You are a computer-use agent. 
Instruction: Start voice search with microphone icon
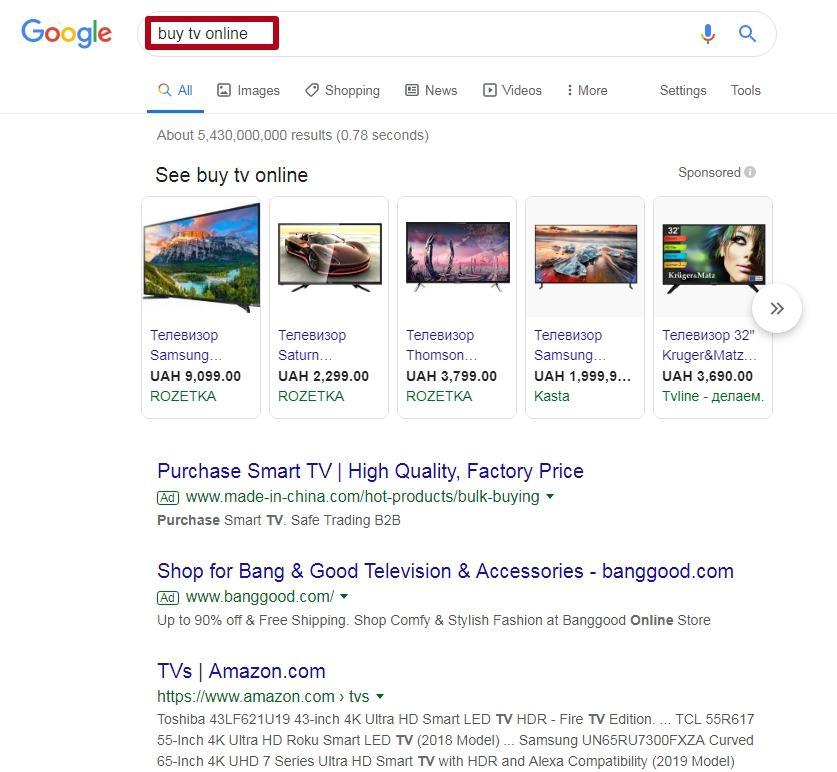click(708, 34)
